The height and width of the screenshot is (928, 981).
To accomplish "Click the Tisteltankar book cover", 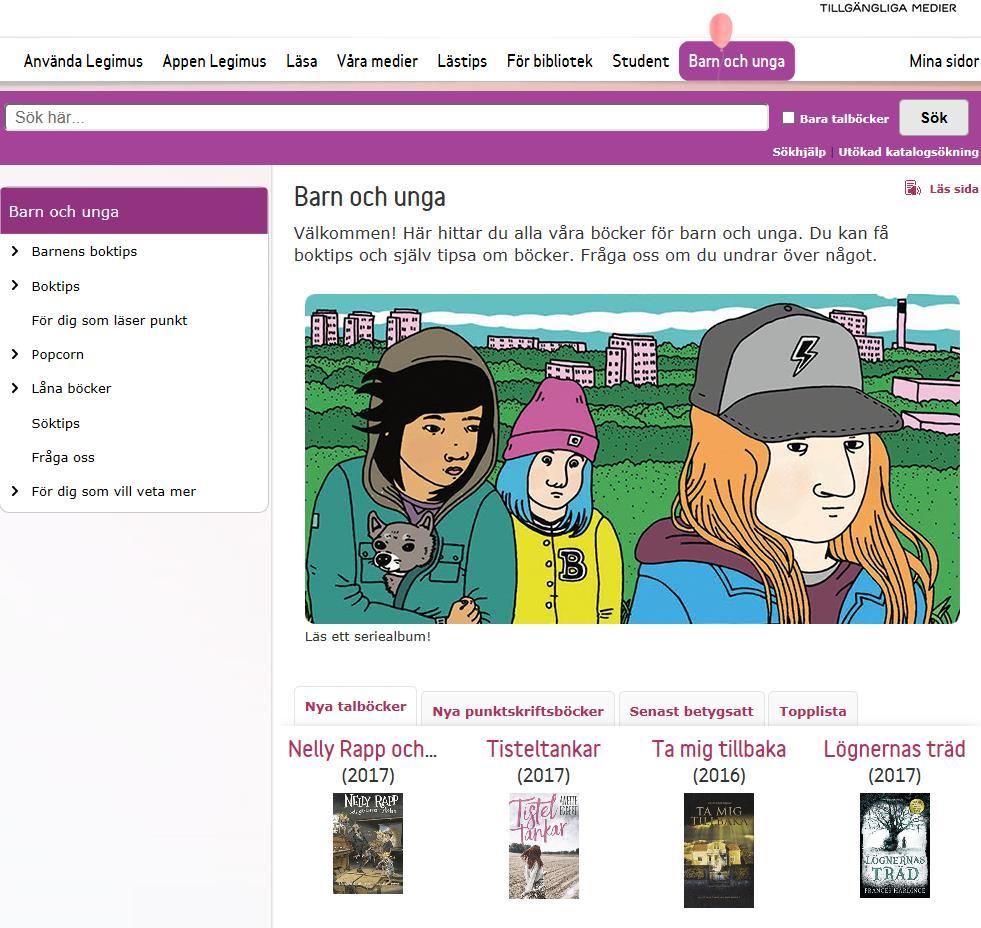I will click(544, 846).
